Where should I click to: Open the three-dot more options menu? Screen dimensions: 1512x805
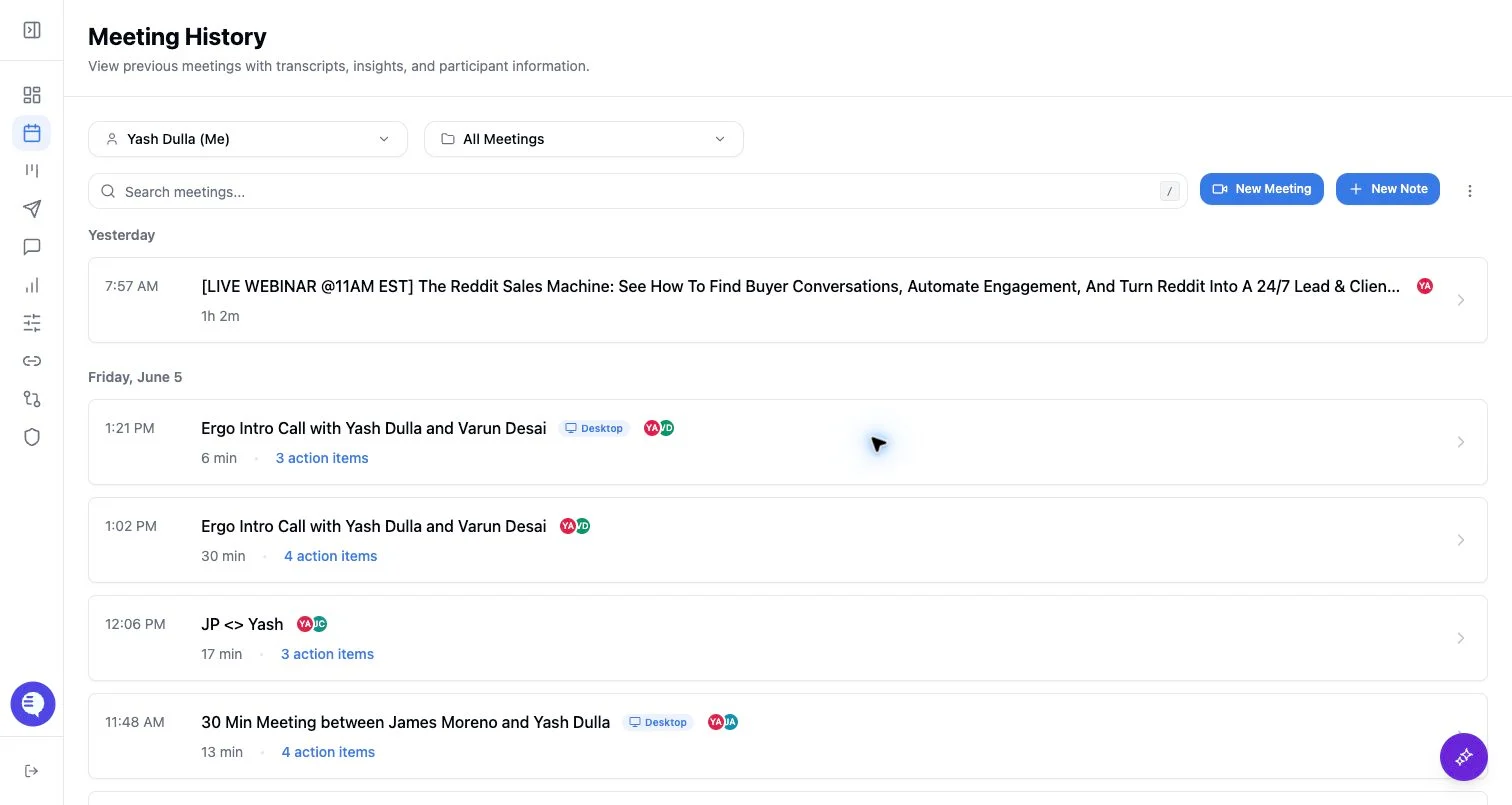pos(1470,191)
